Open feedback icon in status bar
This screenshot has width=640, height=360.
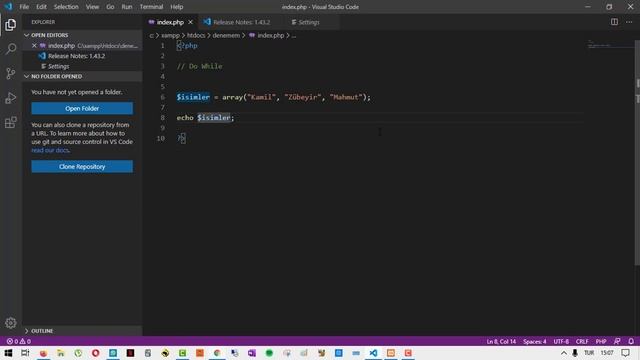(617, 341)
